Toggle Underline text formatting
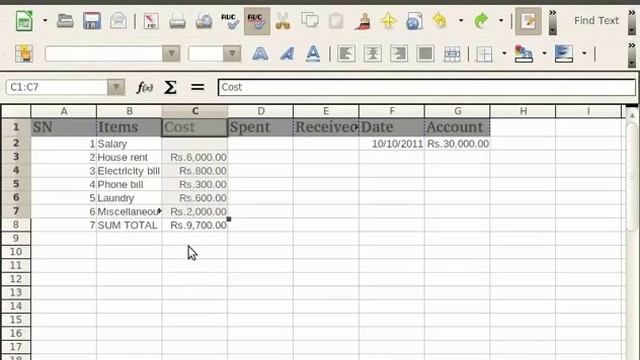Screen dimensions: 640x360 313,53
